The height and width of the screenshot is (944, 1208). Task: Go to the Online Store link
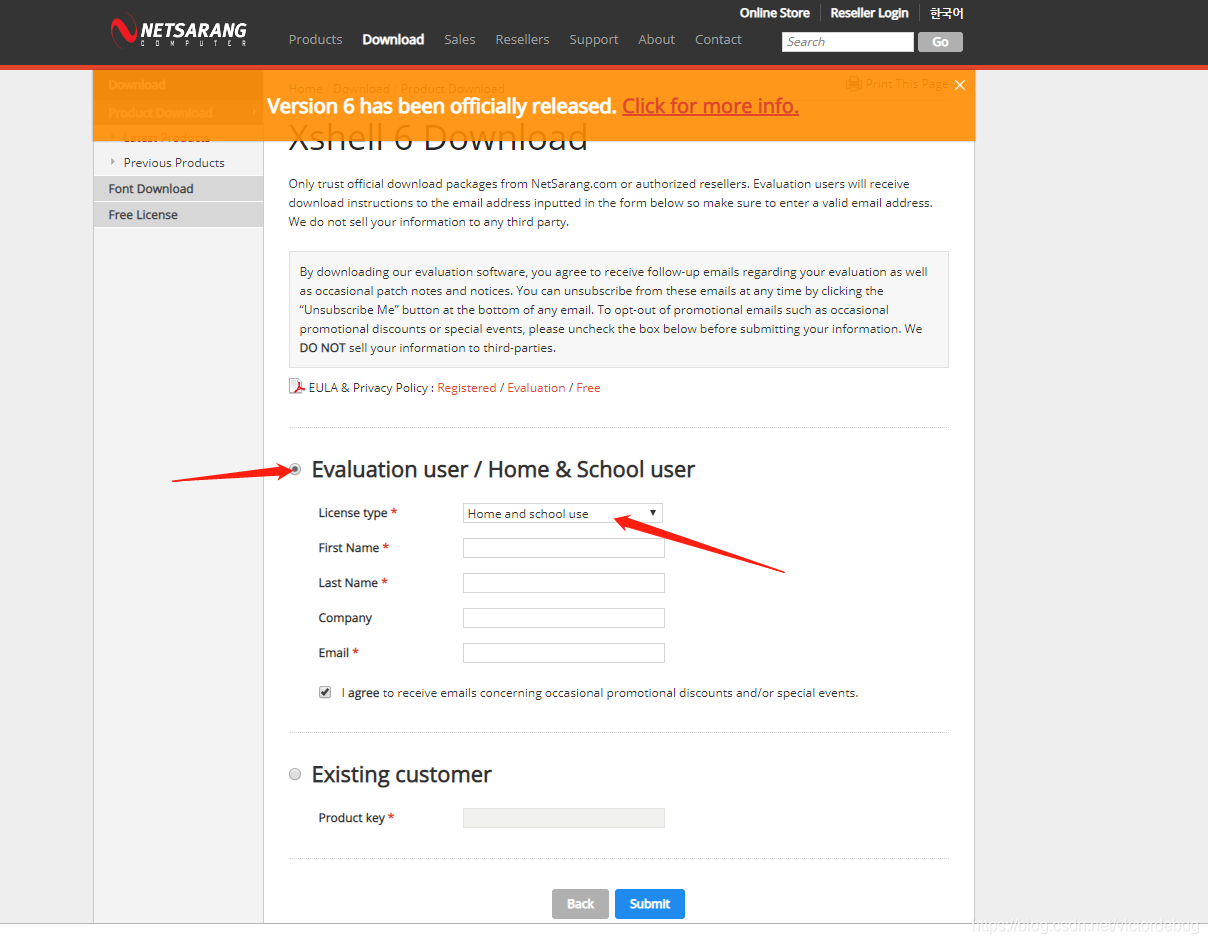pyautogui.click(x=775, y=13)
